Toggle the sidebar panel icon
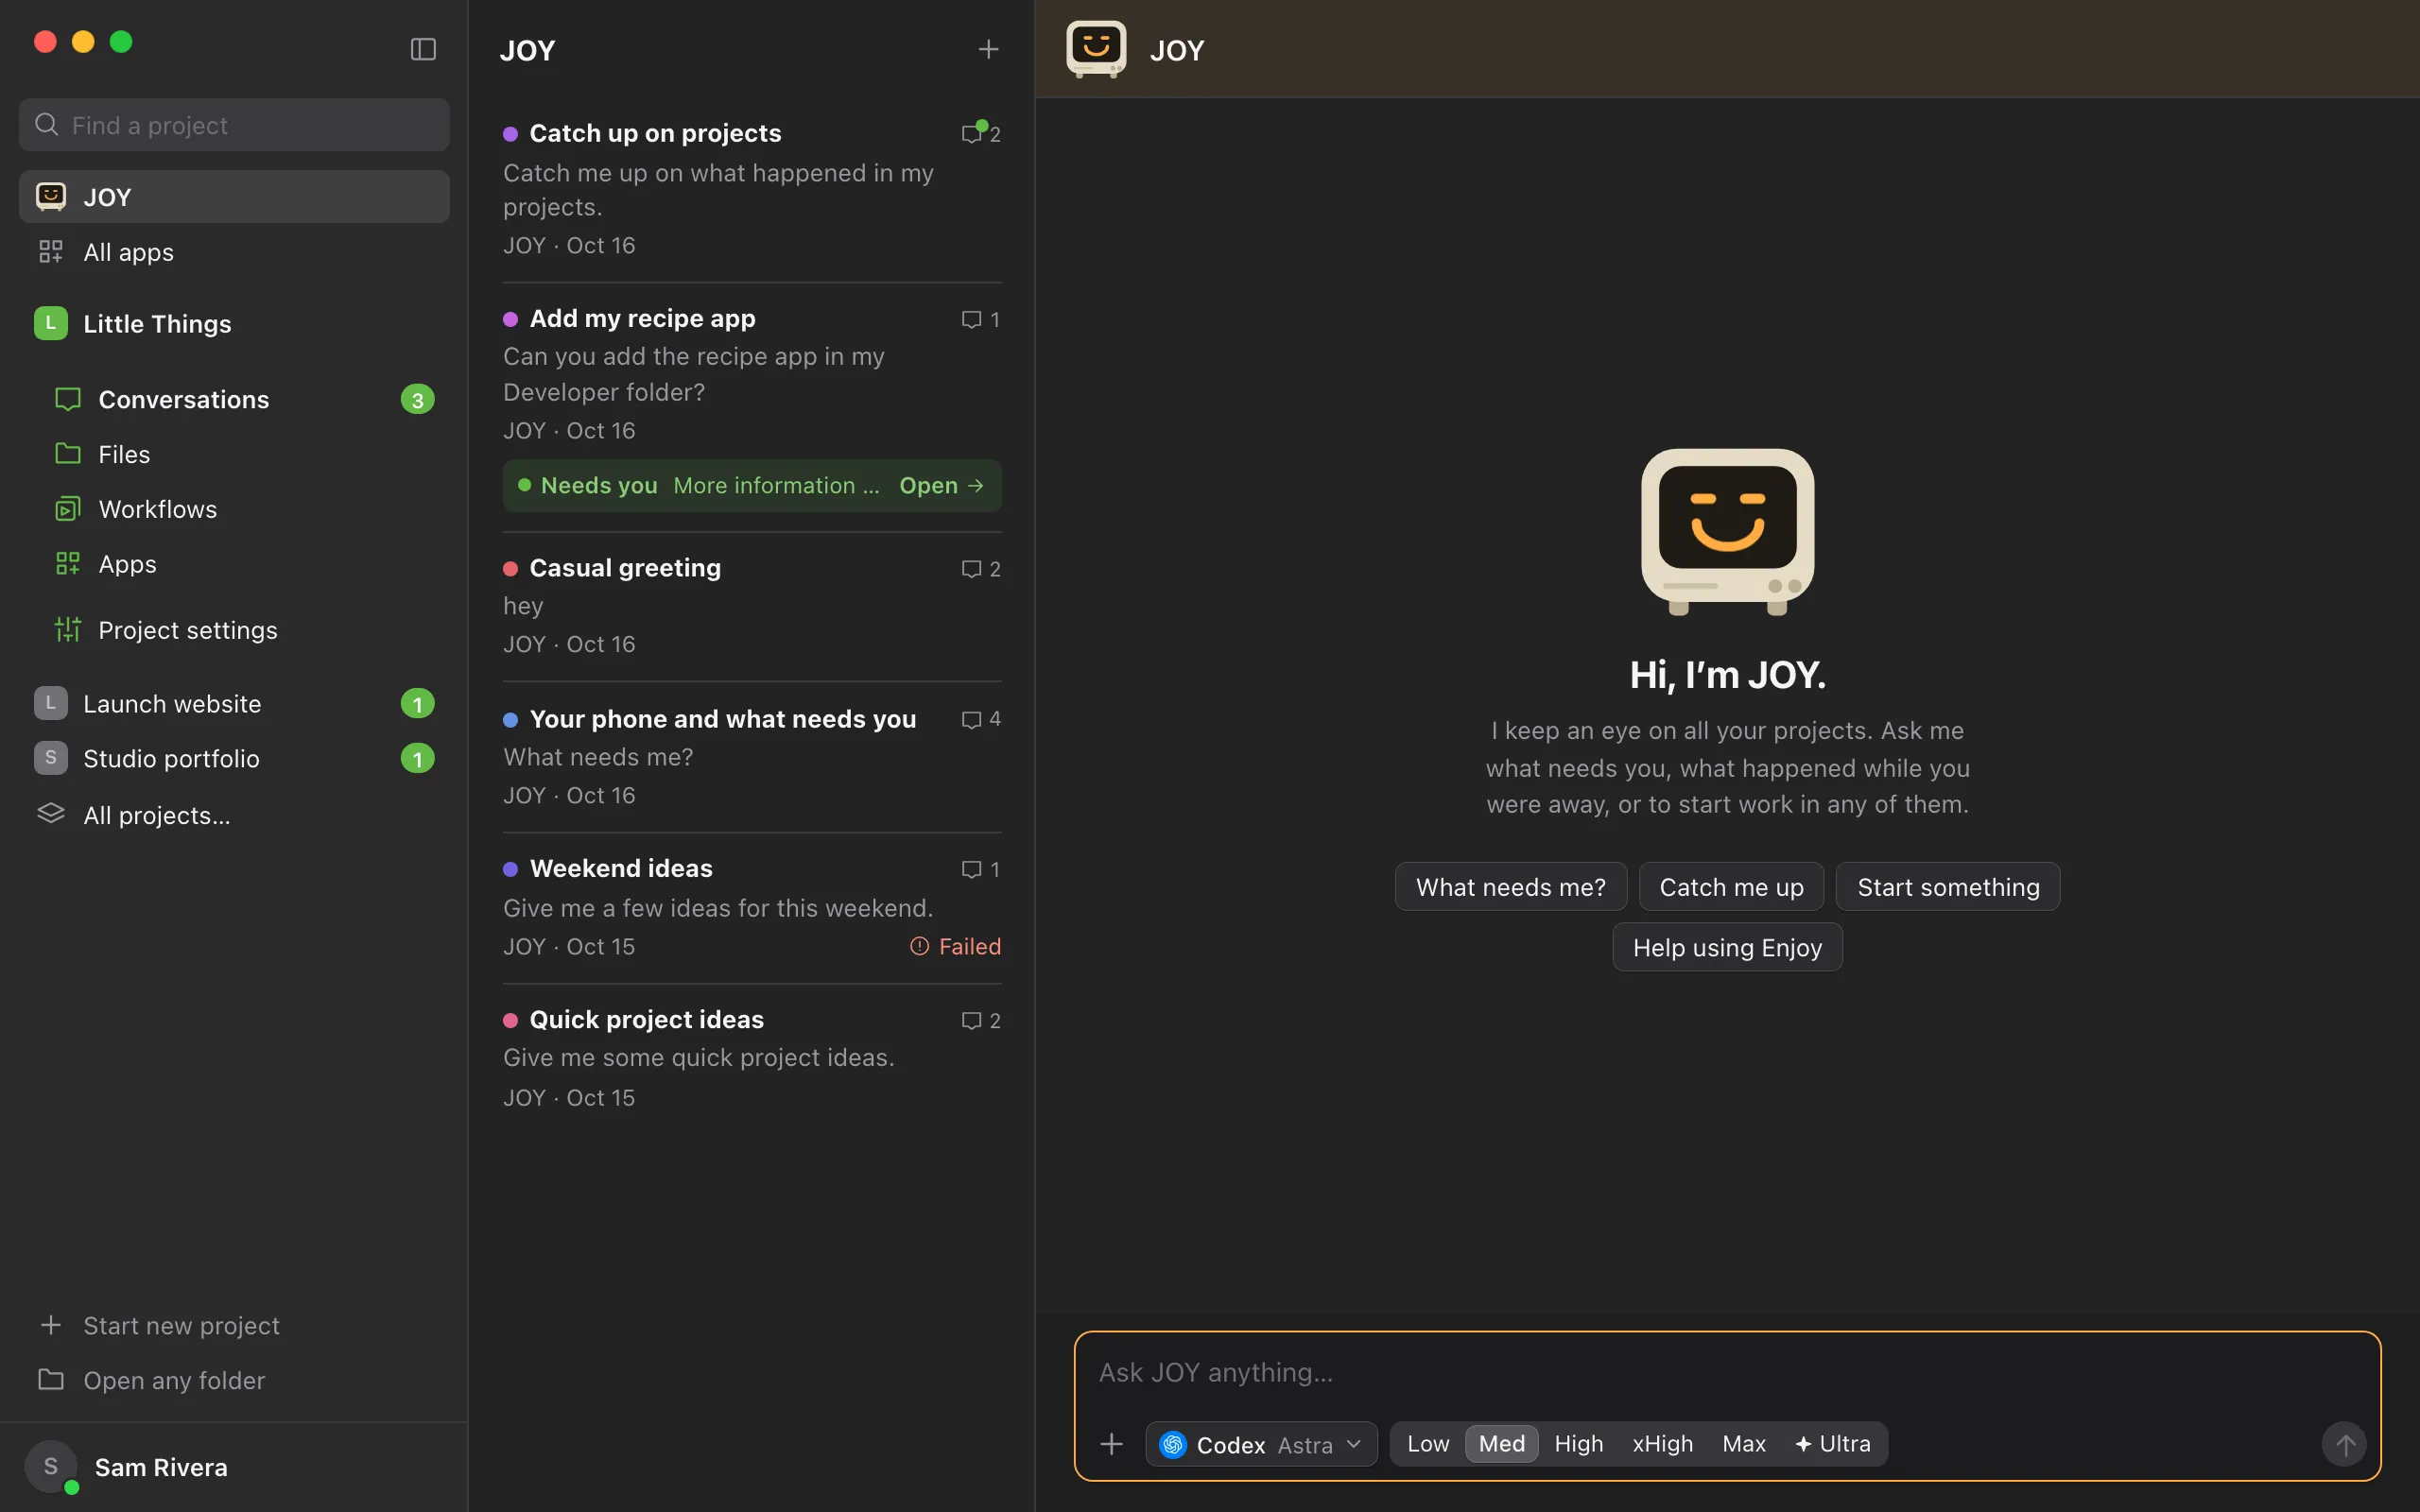This screenshot has width=2420, height=1512. [x=423, y=49]
